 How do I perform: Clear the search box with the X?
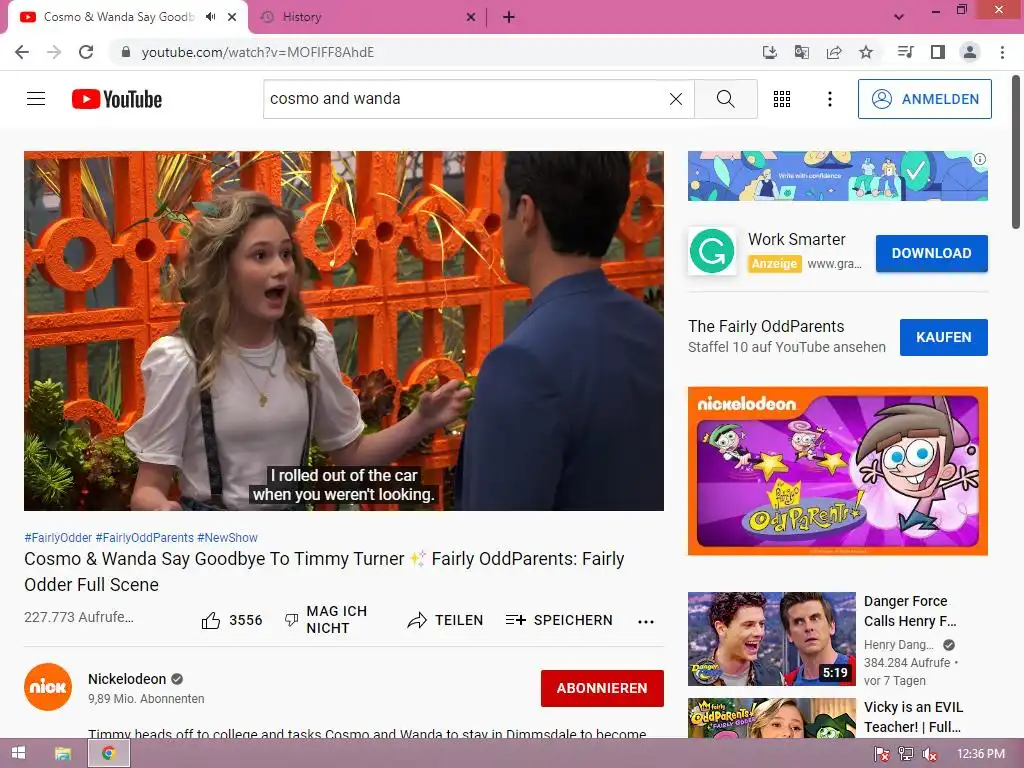tap(676, 99)
